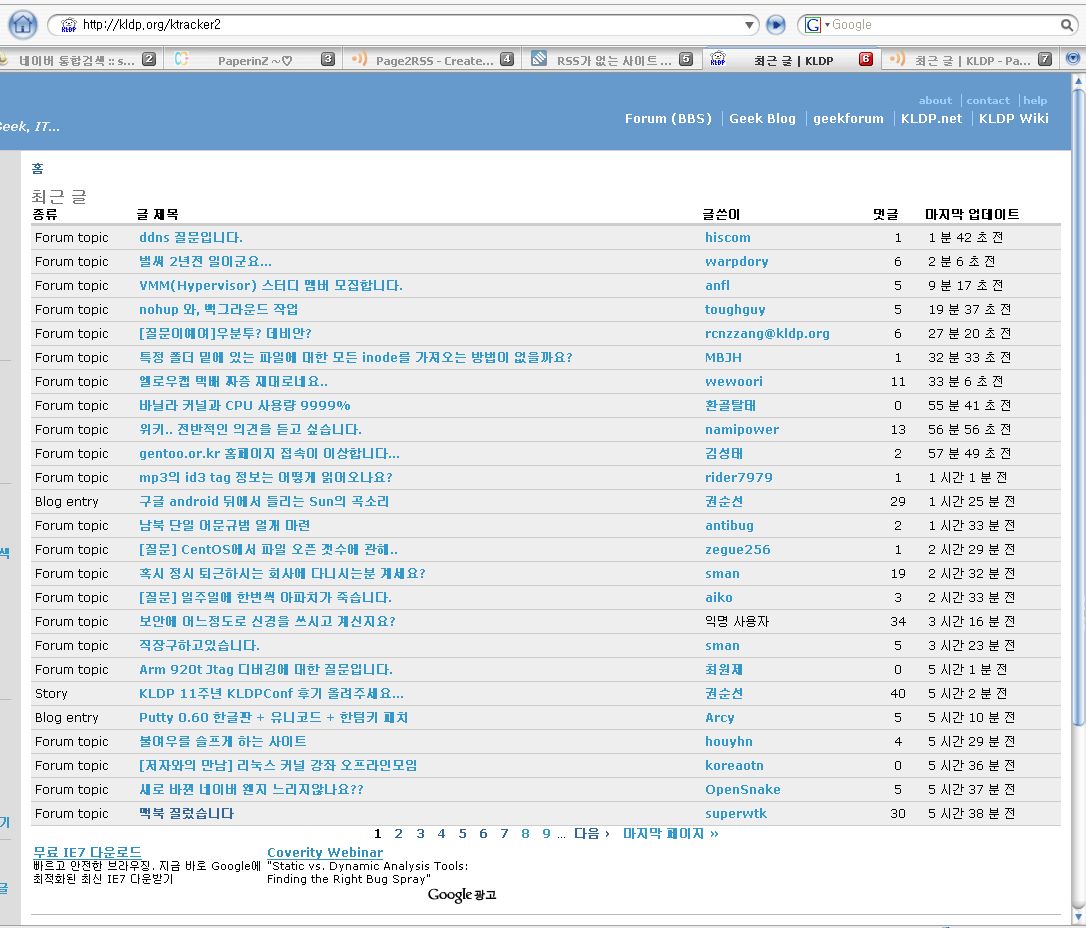Viewport: 1086px width, 928px height.
Task: Visit KLDP.net from the top navigation
Action: (x=931, y=118)
